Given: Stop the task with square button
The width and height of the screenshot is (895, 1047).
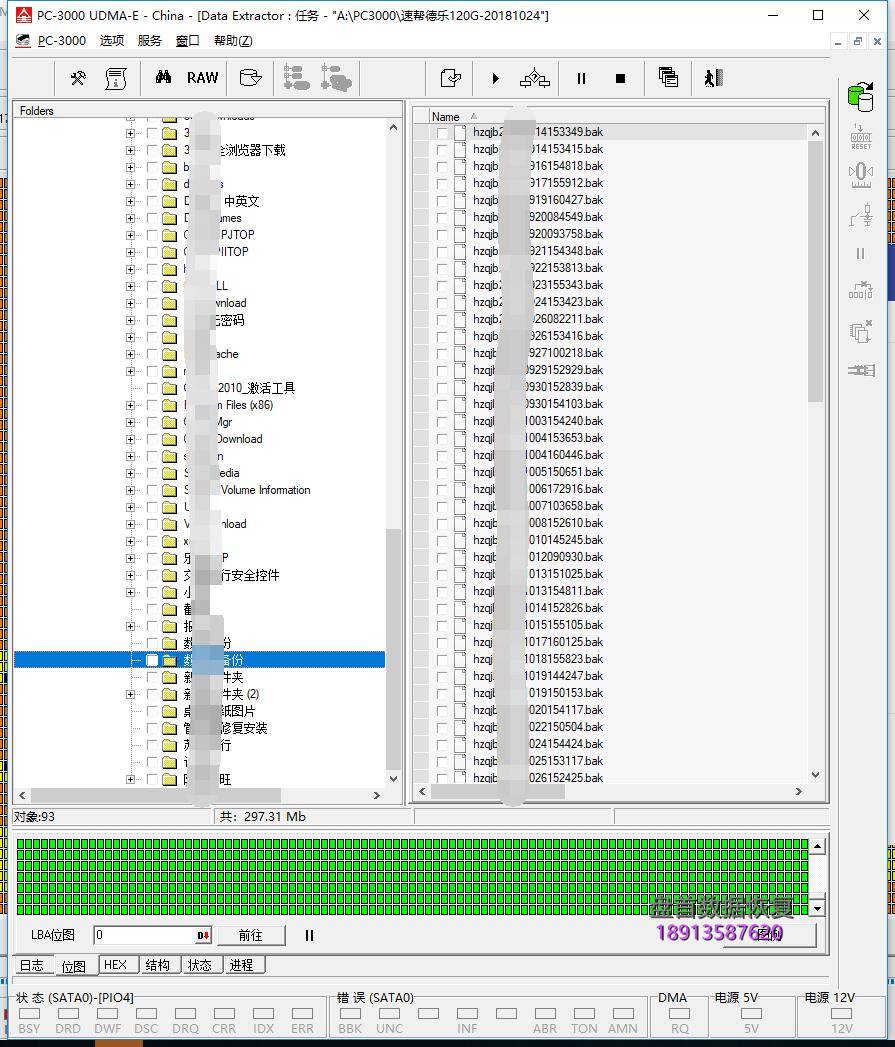Looking at the screenshot, I should coord(620,78).
